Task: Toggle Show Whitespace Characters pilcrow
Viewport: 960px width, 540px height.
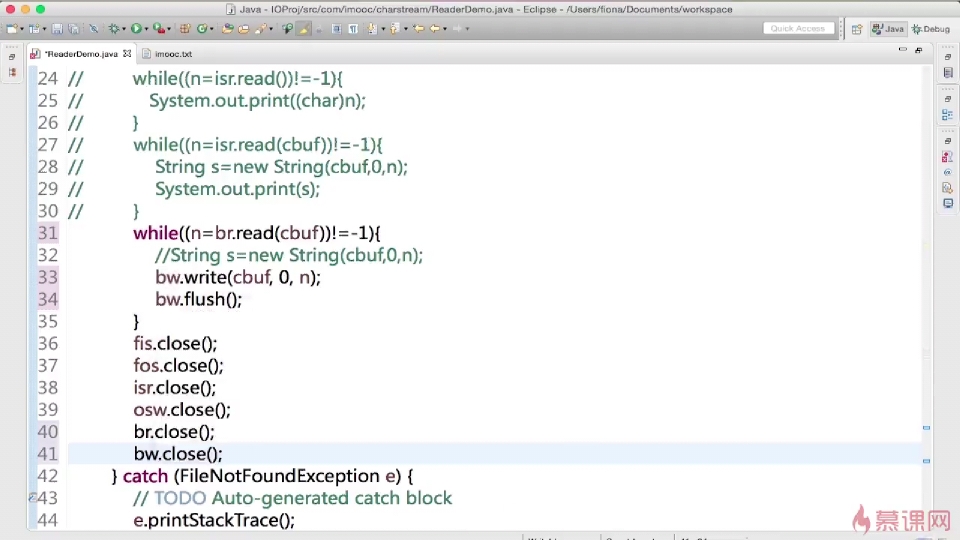Action: [x=353, y=29]
